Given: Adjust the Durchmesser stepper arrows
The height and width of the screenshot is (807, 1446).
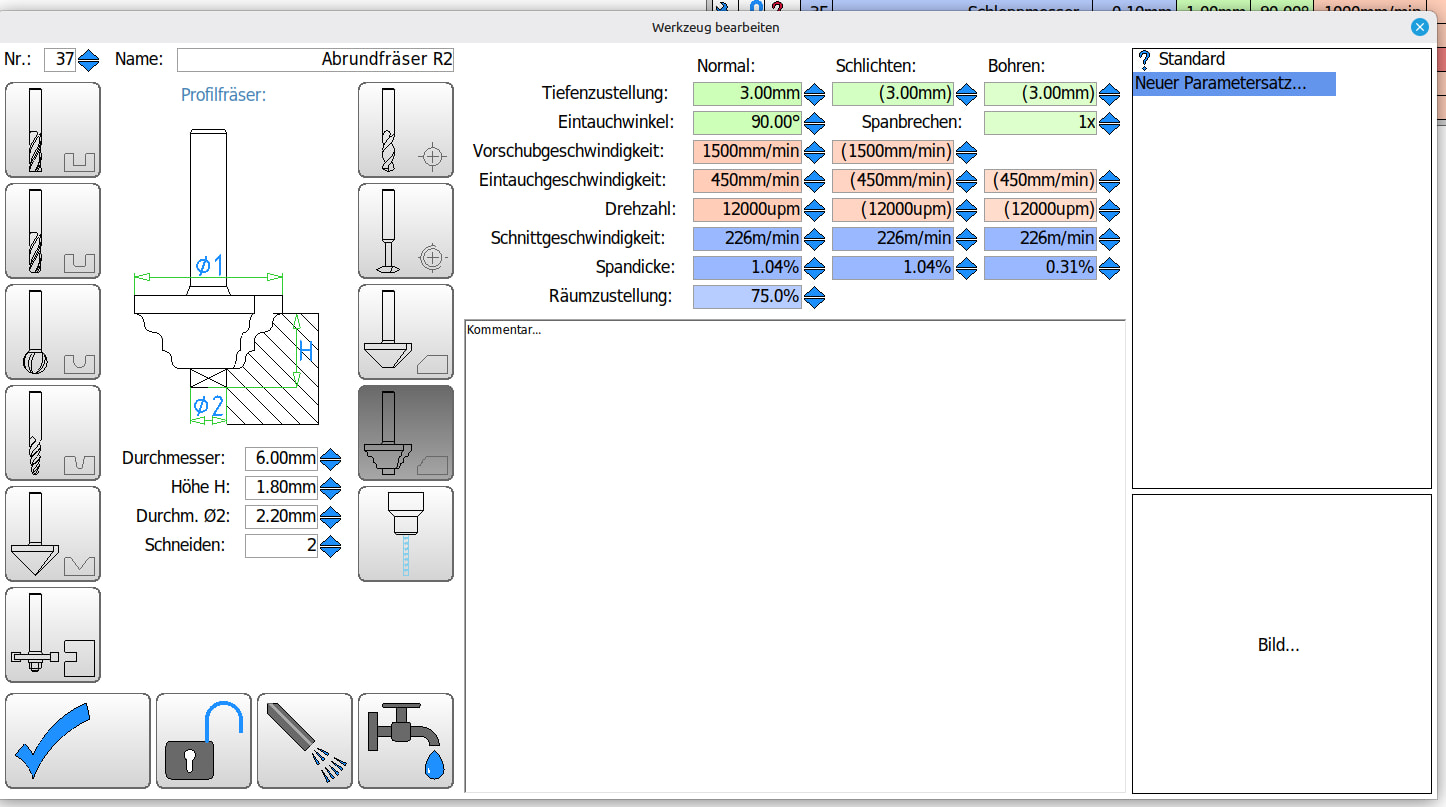Looking at the screenshot, I should pyautogui.click(x=331, y=459).
